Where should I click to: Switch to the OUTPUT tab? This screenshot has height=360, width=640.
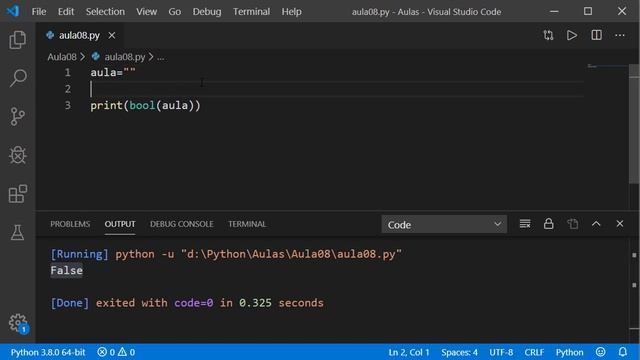click(120, 224)
